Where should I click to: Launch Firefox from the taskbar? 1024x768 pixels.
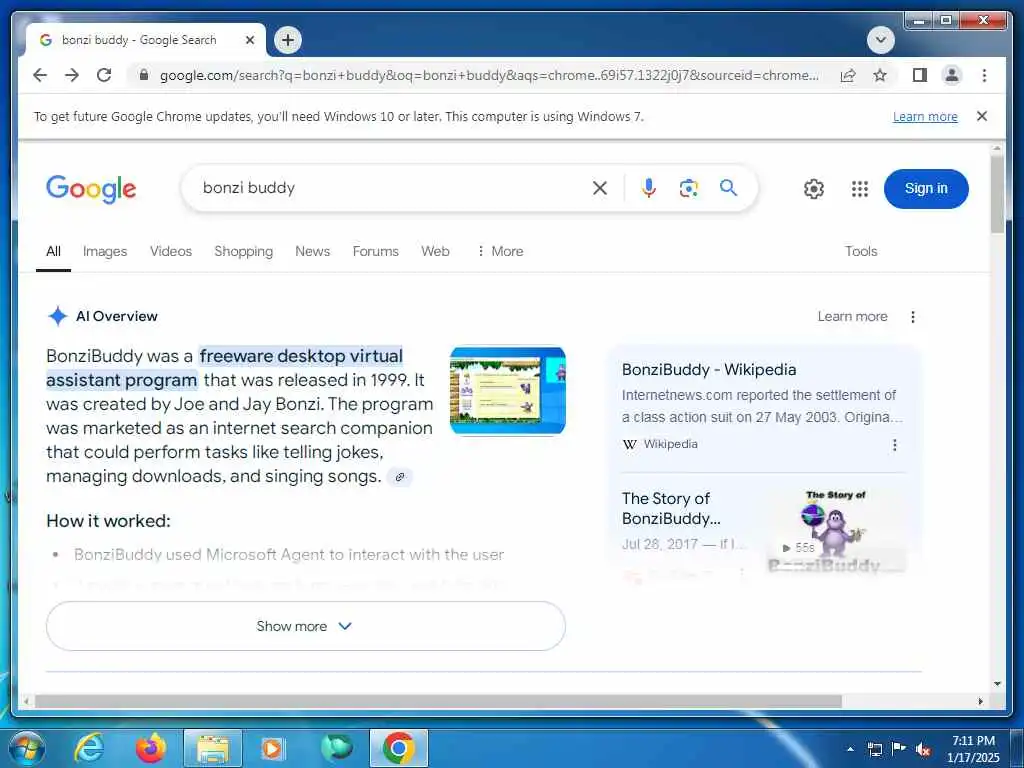click(x=151, y=748)
